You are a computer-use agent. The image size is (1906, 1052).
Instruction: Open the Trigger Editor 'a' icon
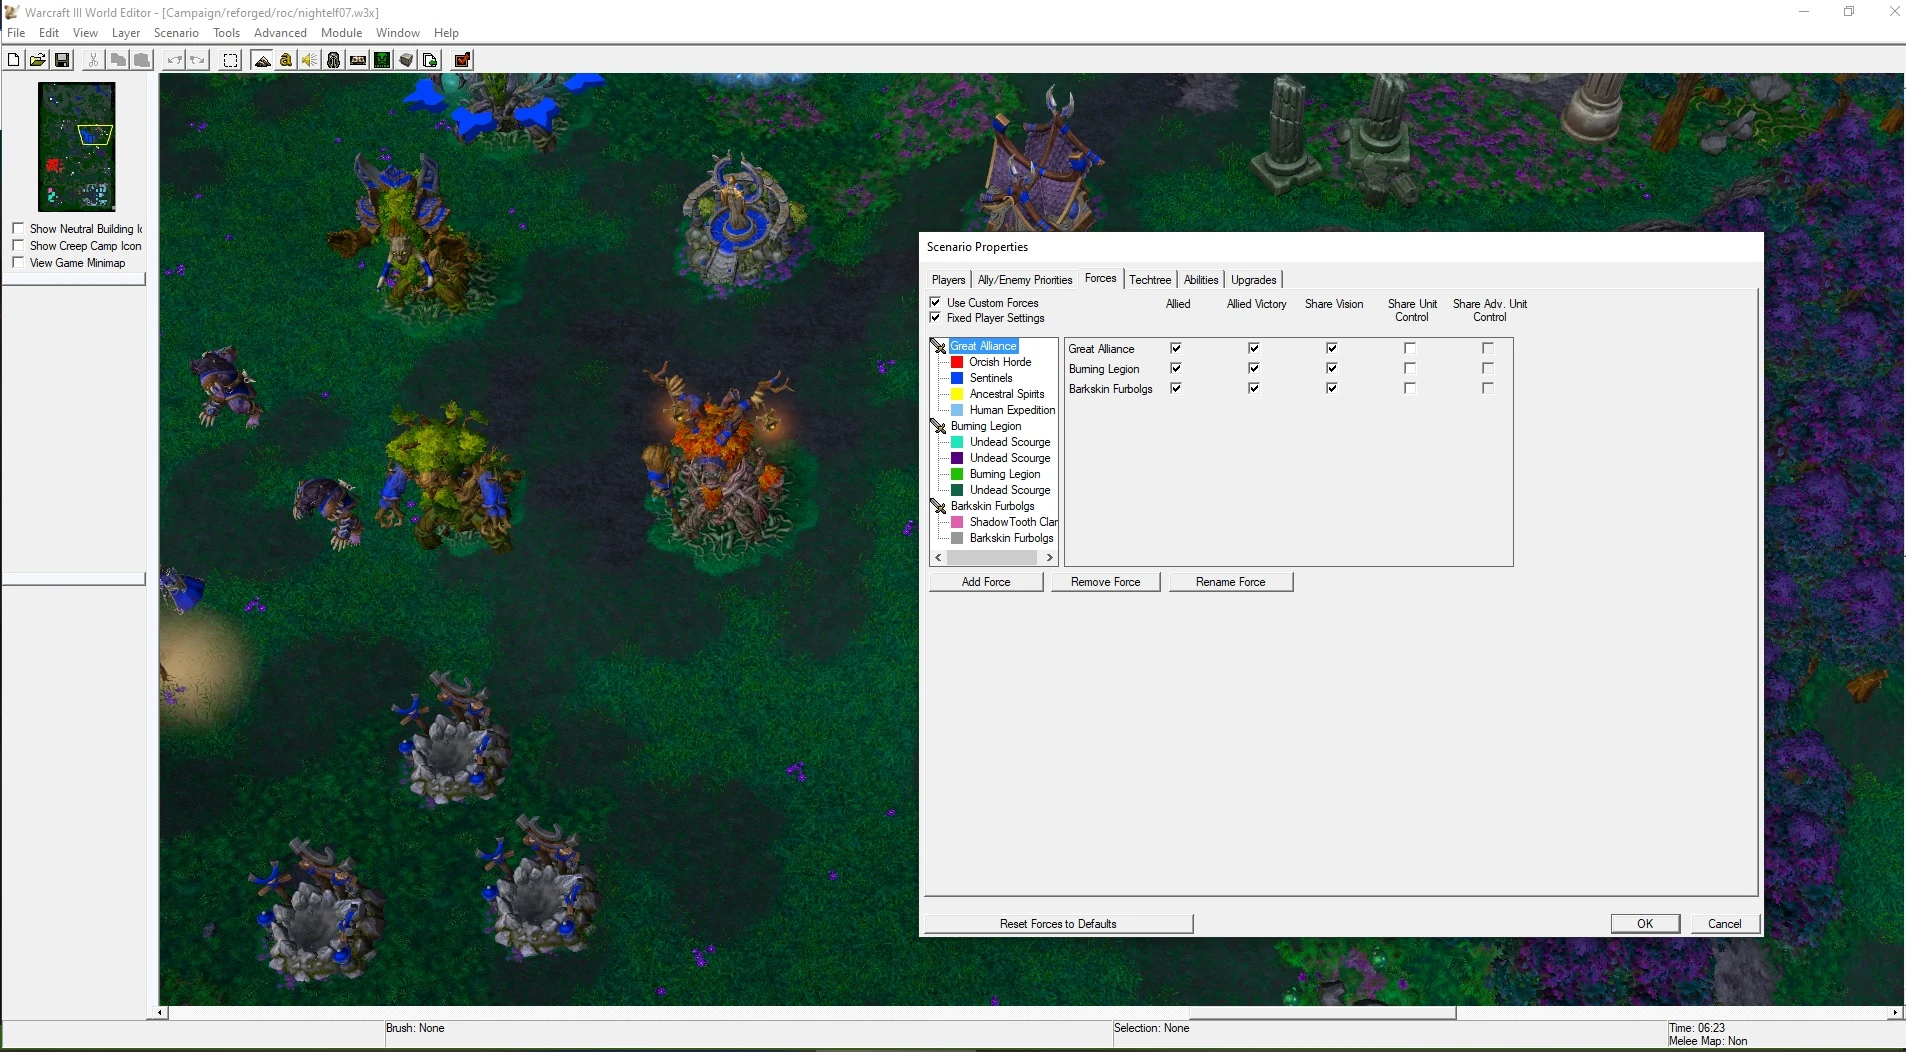[286, 60]
